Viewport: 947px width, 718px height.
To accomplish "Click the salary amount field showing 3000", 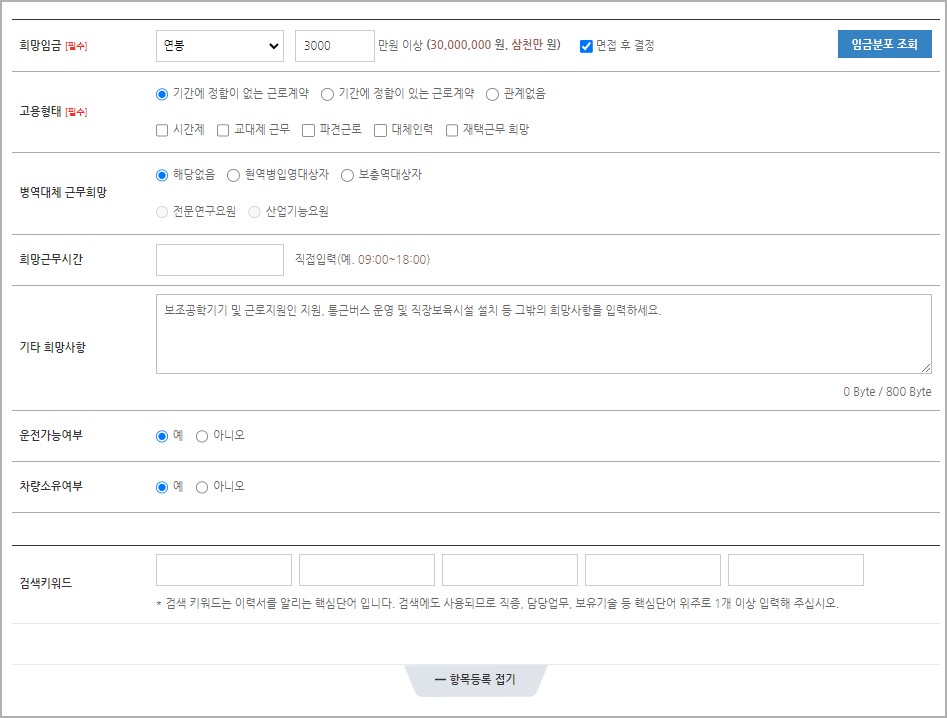I will pos(334,45).
